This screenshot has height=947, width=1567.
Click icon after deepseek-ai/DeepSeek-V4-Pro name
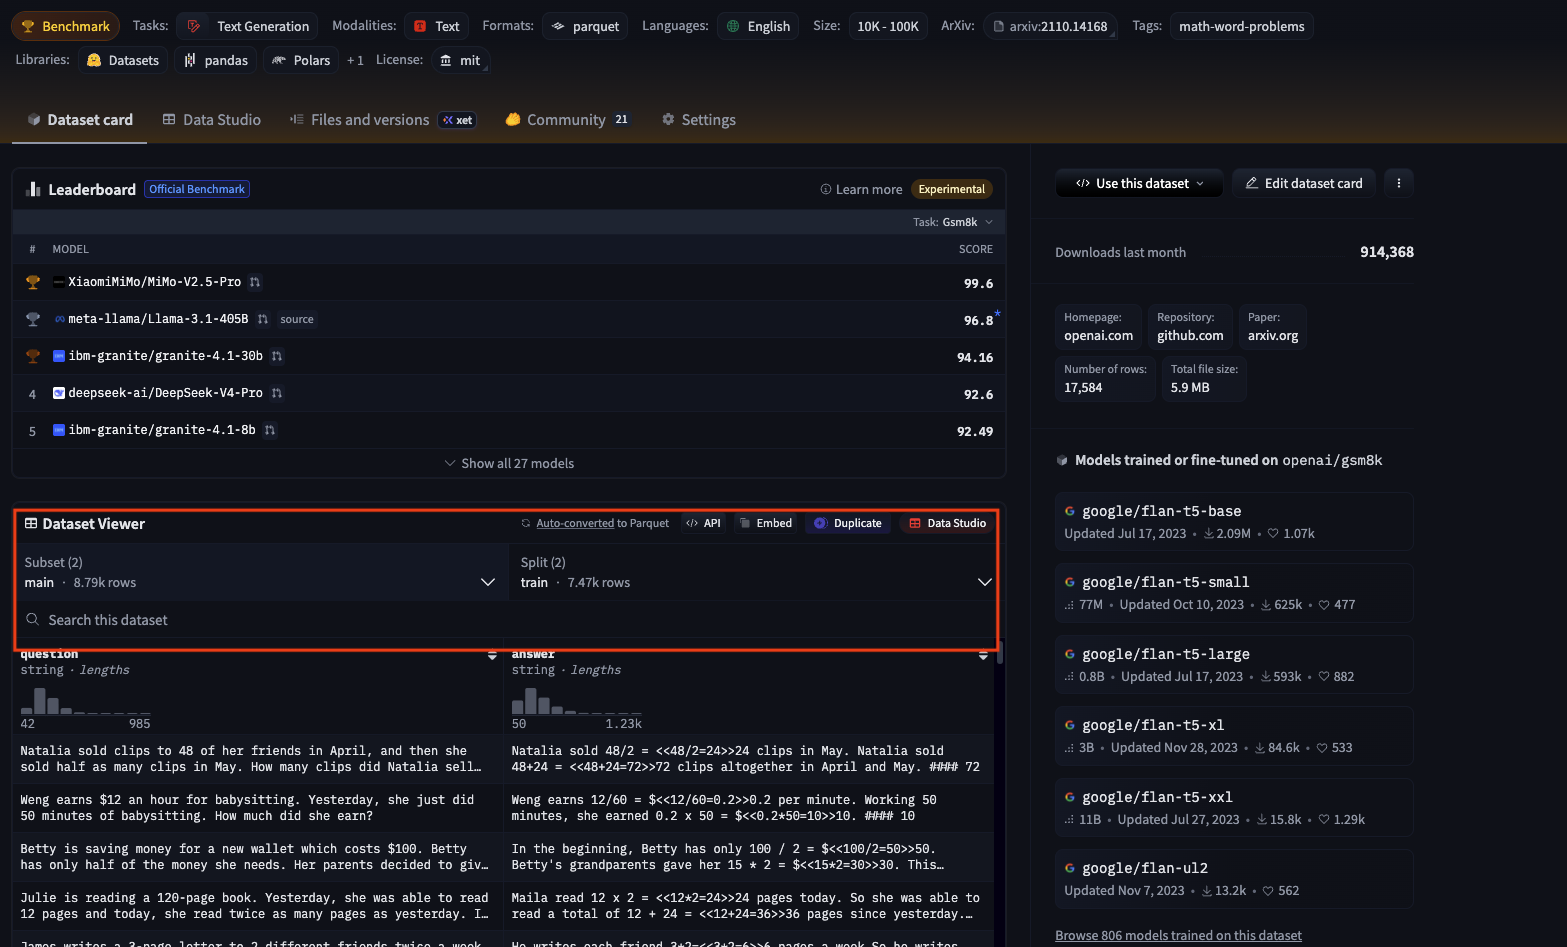coord(277,393)
